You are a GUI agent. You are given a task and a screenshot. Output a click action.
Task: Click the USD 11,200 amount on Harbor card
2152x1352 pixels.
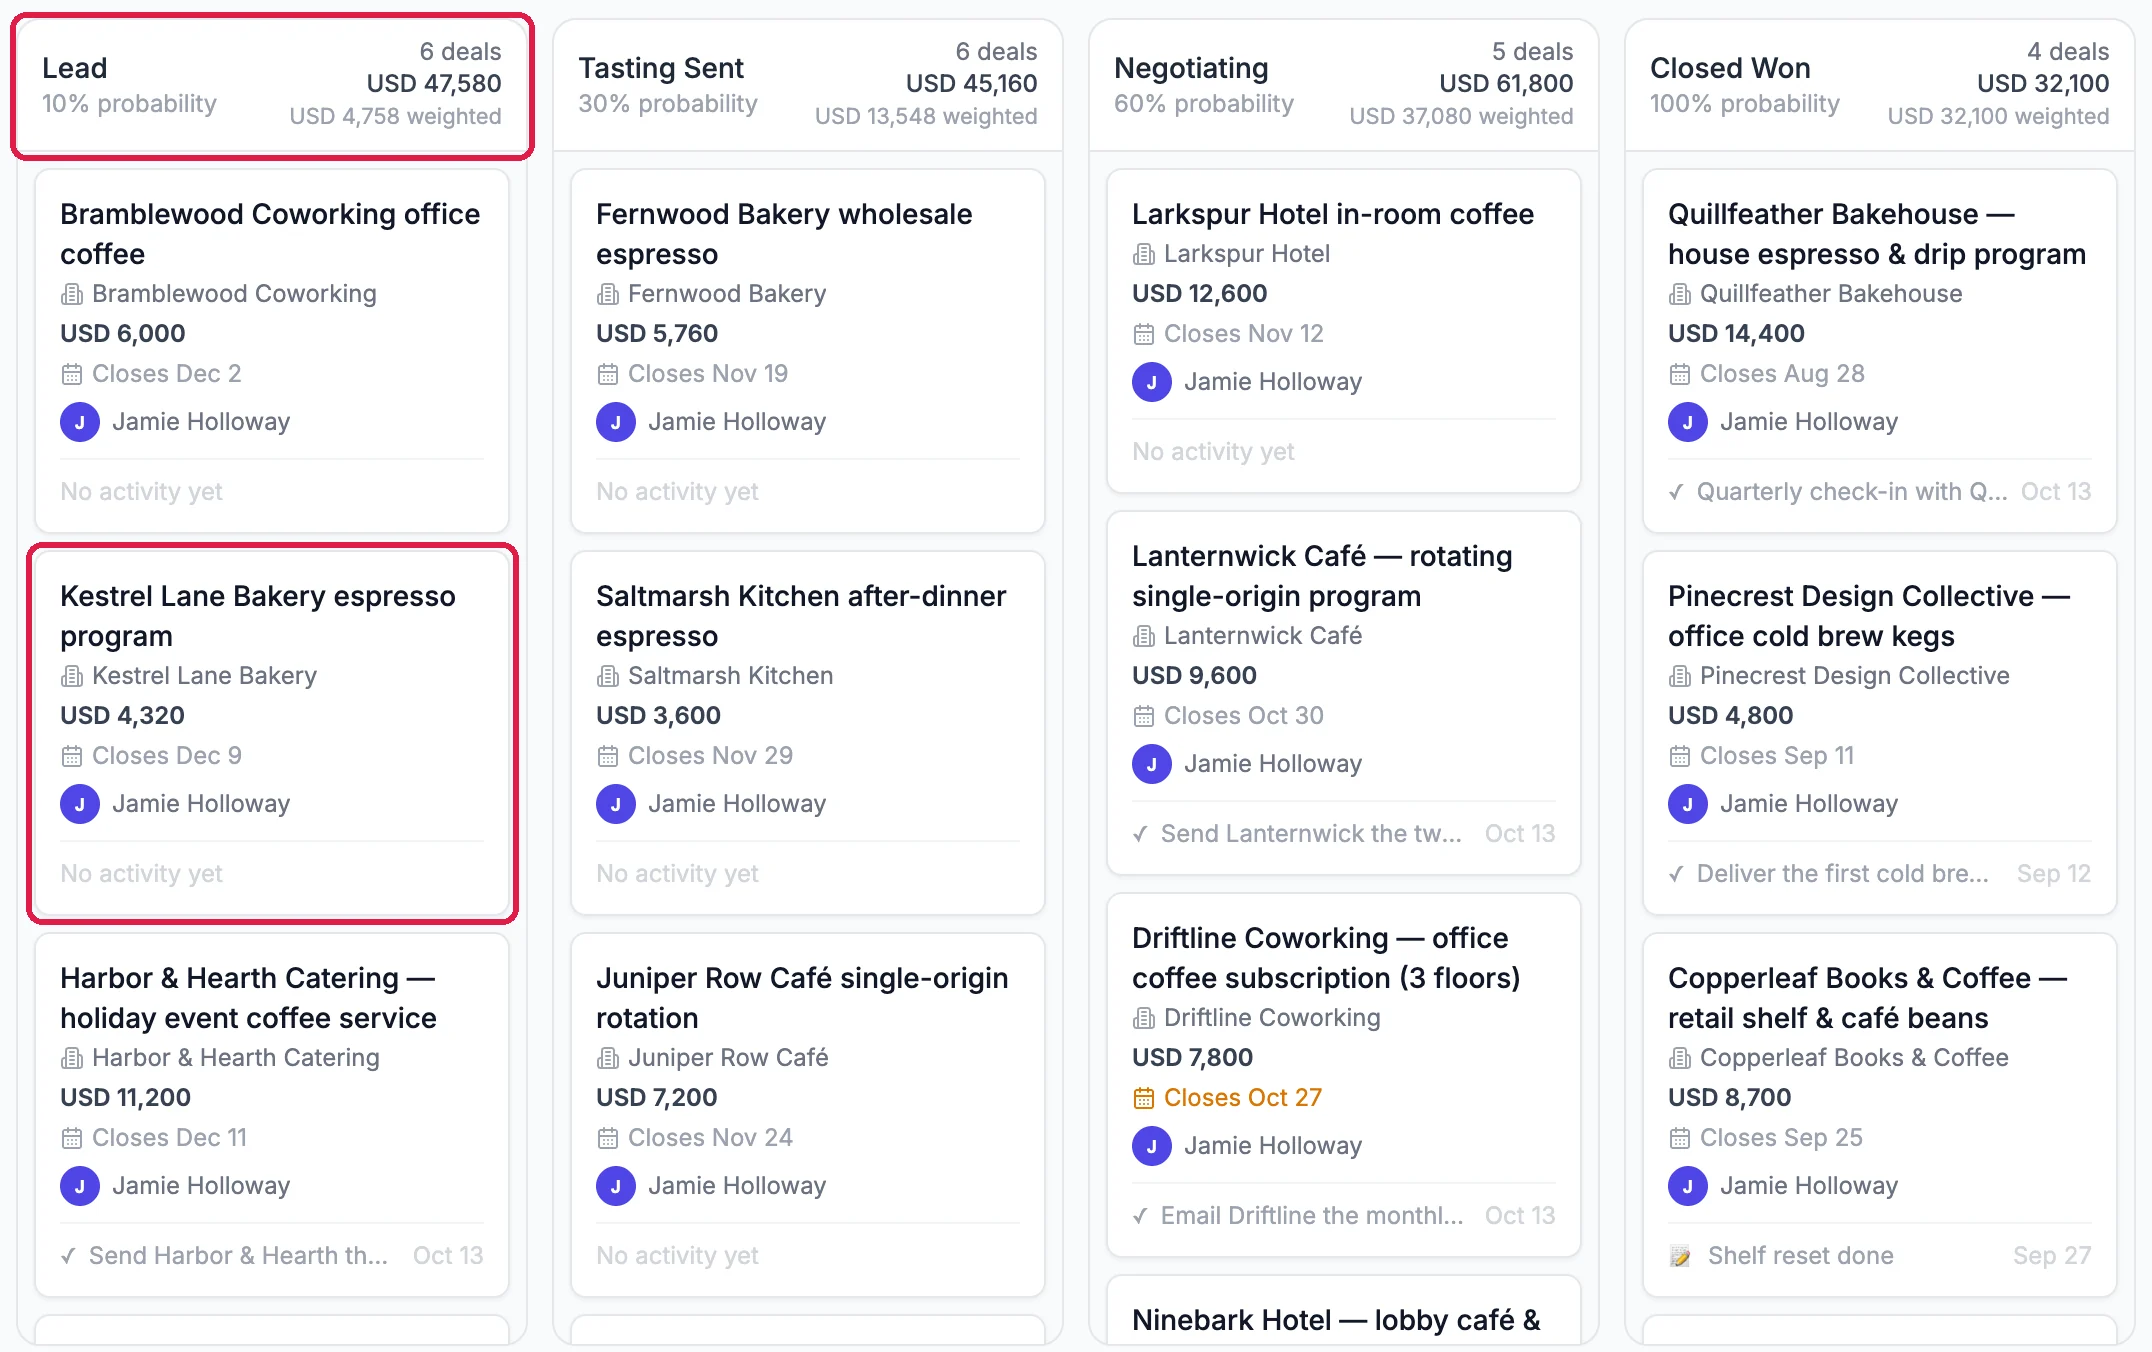pyautogui.click(x=125, y=1098)
